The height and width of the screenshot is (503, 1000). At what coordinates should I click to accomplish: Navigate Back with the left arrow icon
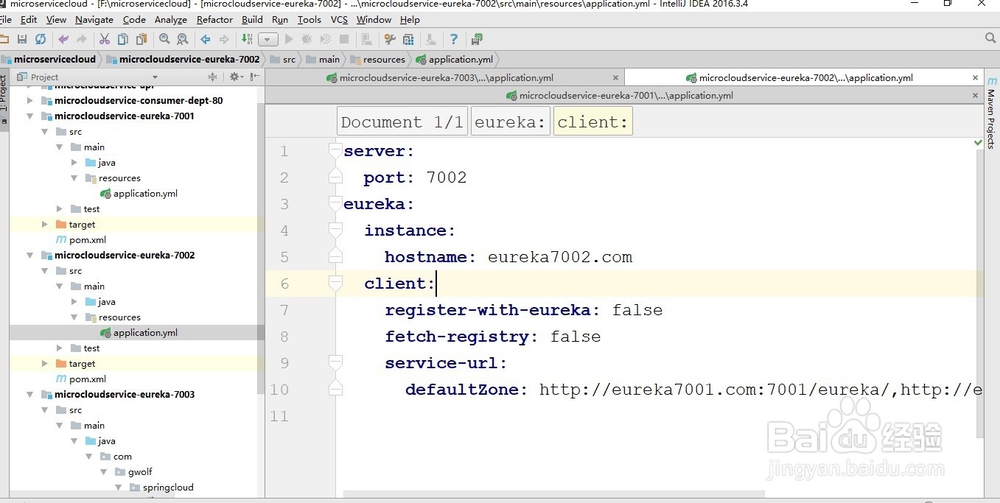[205, 40]
